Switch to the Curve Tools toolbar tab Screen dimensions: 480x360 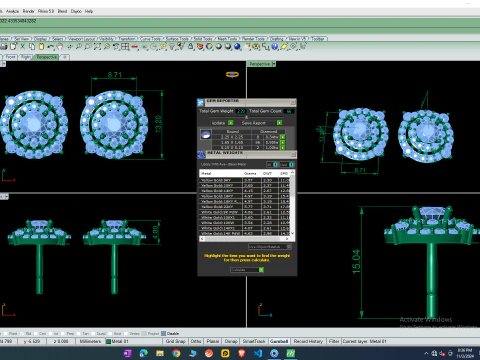[x=150, y=39]
